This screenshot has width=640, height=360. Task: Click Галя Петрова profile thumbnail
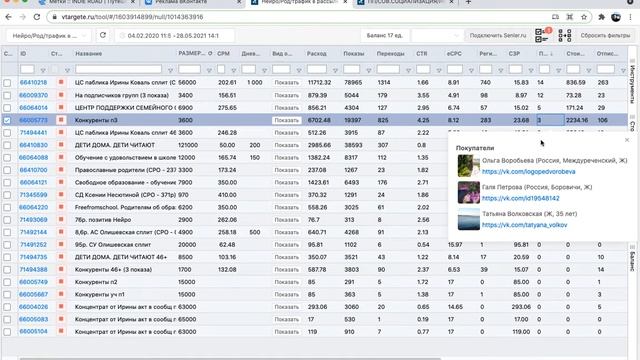point(469,192)
